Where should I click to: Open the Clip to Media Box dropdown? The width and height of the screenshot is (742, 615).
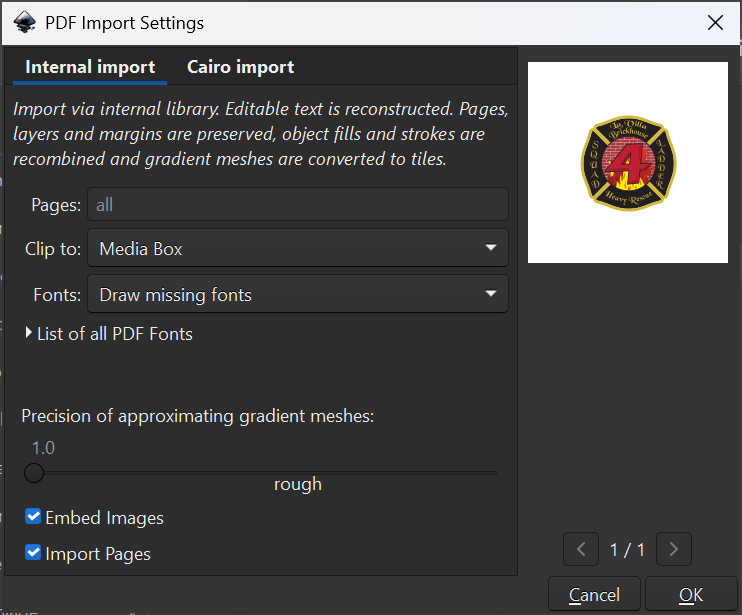coord(297,248)
